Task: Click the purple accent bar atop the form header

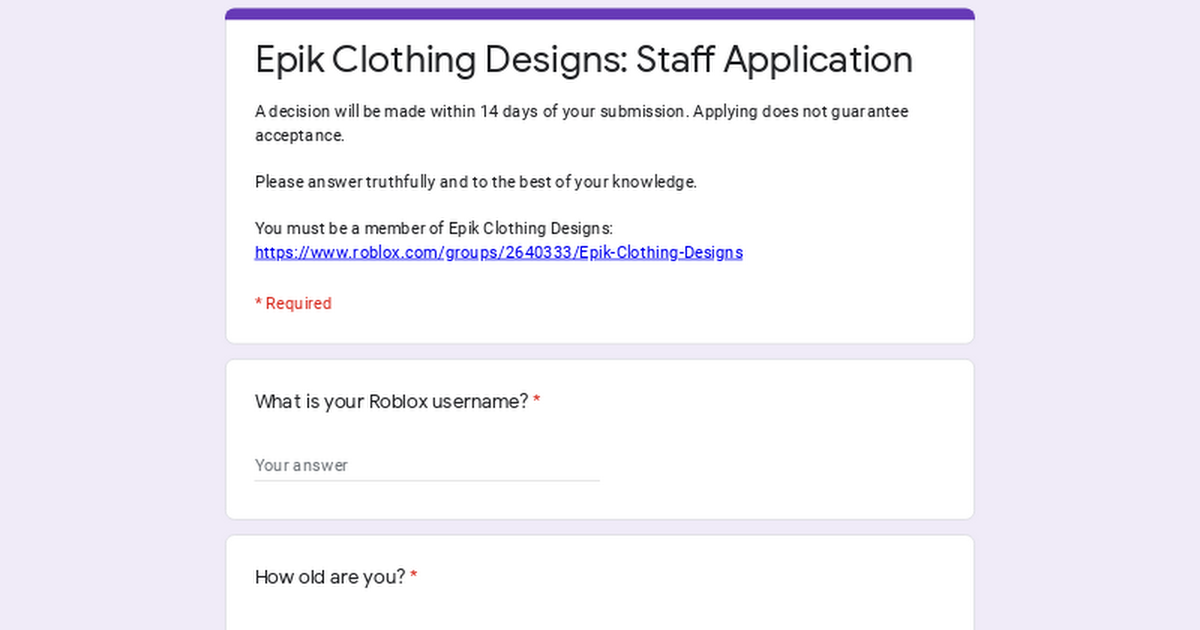Action: [600, 13]
